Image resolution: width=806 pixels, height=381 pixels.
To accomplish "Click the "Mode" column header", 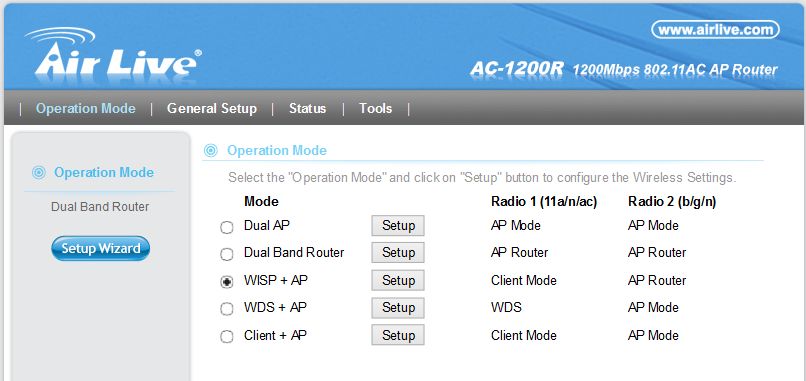I will pyautogui.click(x=261, y=202).
